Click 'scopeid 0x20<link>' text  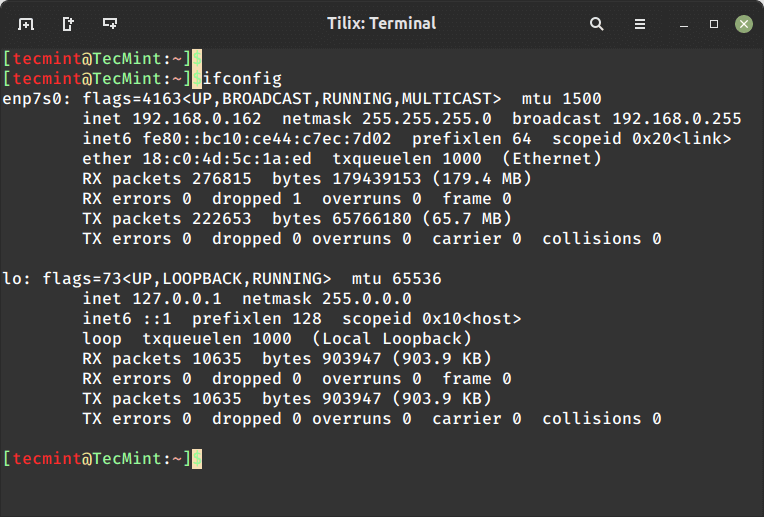[642, 139]
